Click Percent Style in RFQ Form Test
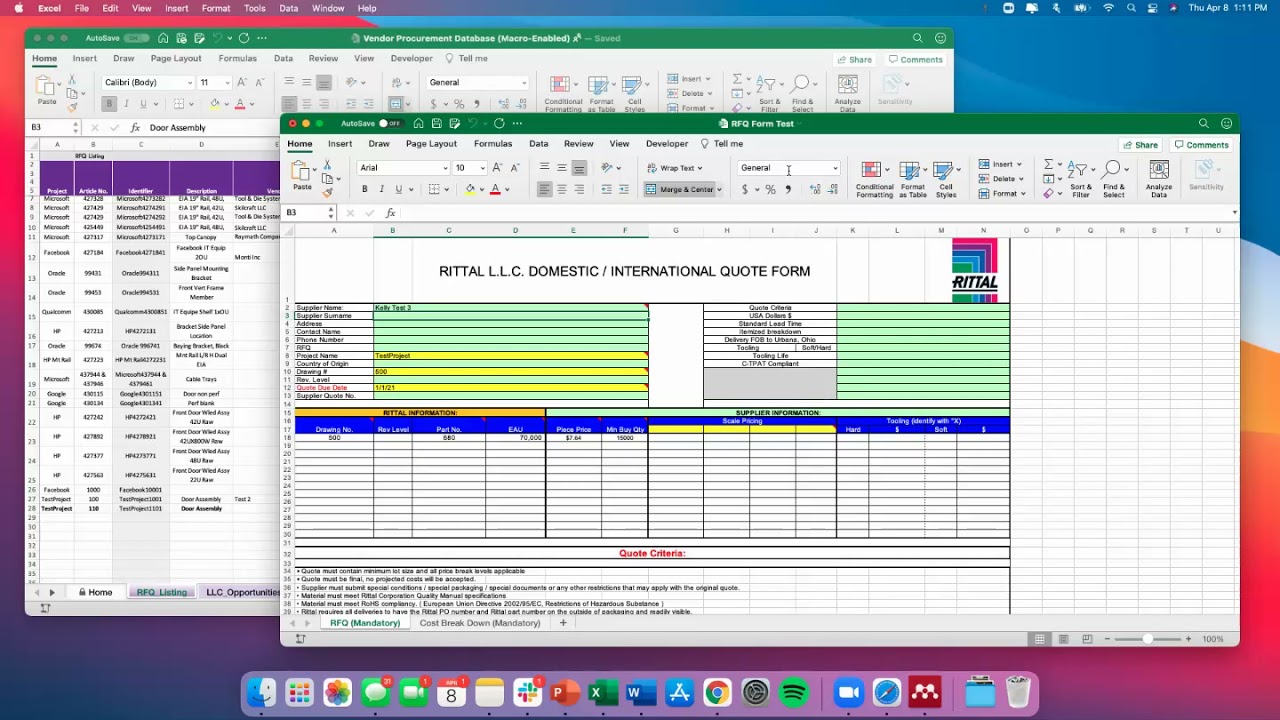Viewport: 1280px width, 720px height. (x=770, y=189)
